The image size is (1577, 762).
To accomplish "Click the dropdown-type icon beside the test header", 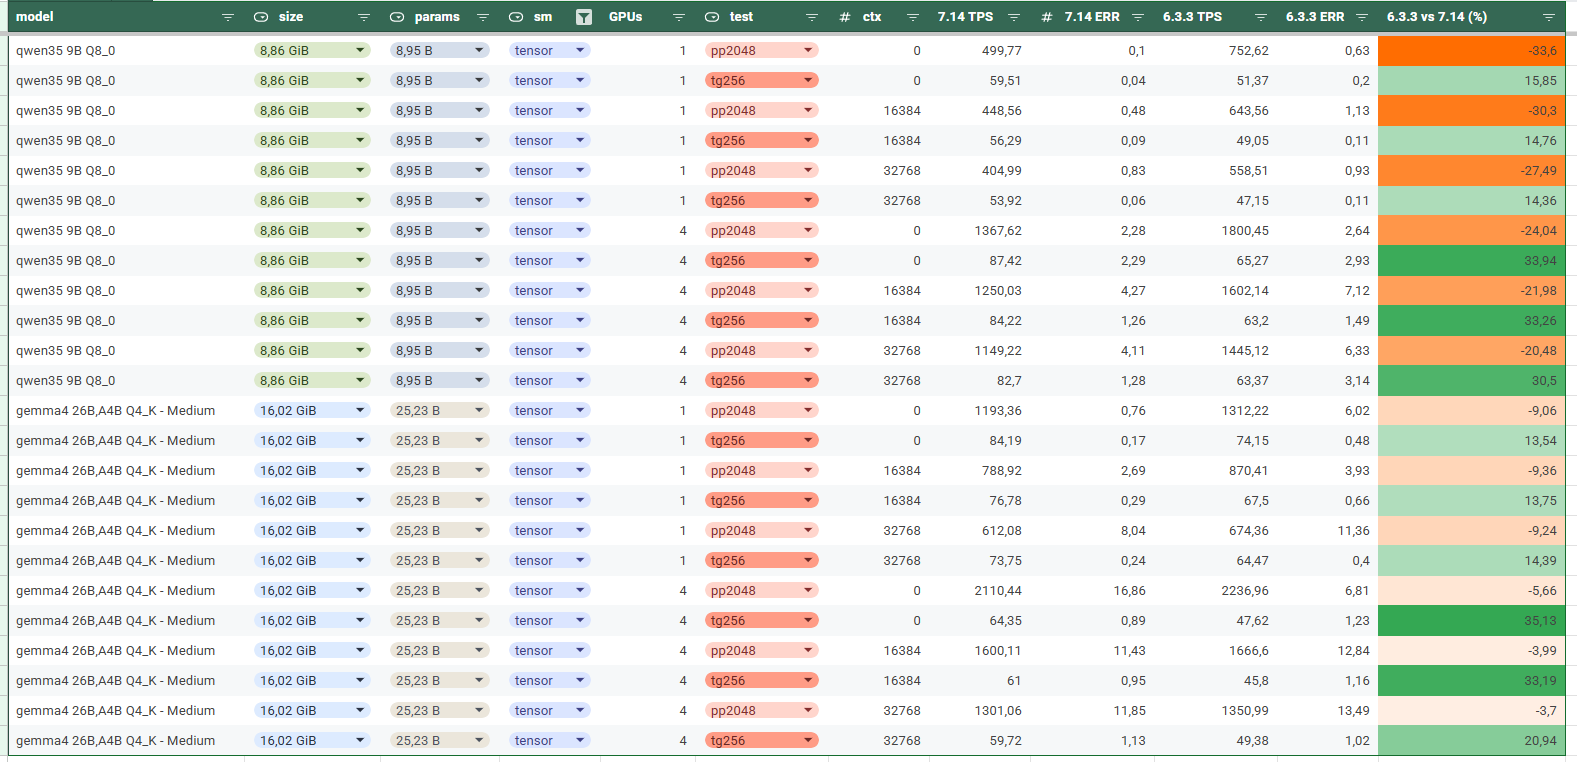I will tap(712, 17).
